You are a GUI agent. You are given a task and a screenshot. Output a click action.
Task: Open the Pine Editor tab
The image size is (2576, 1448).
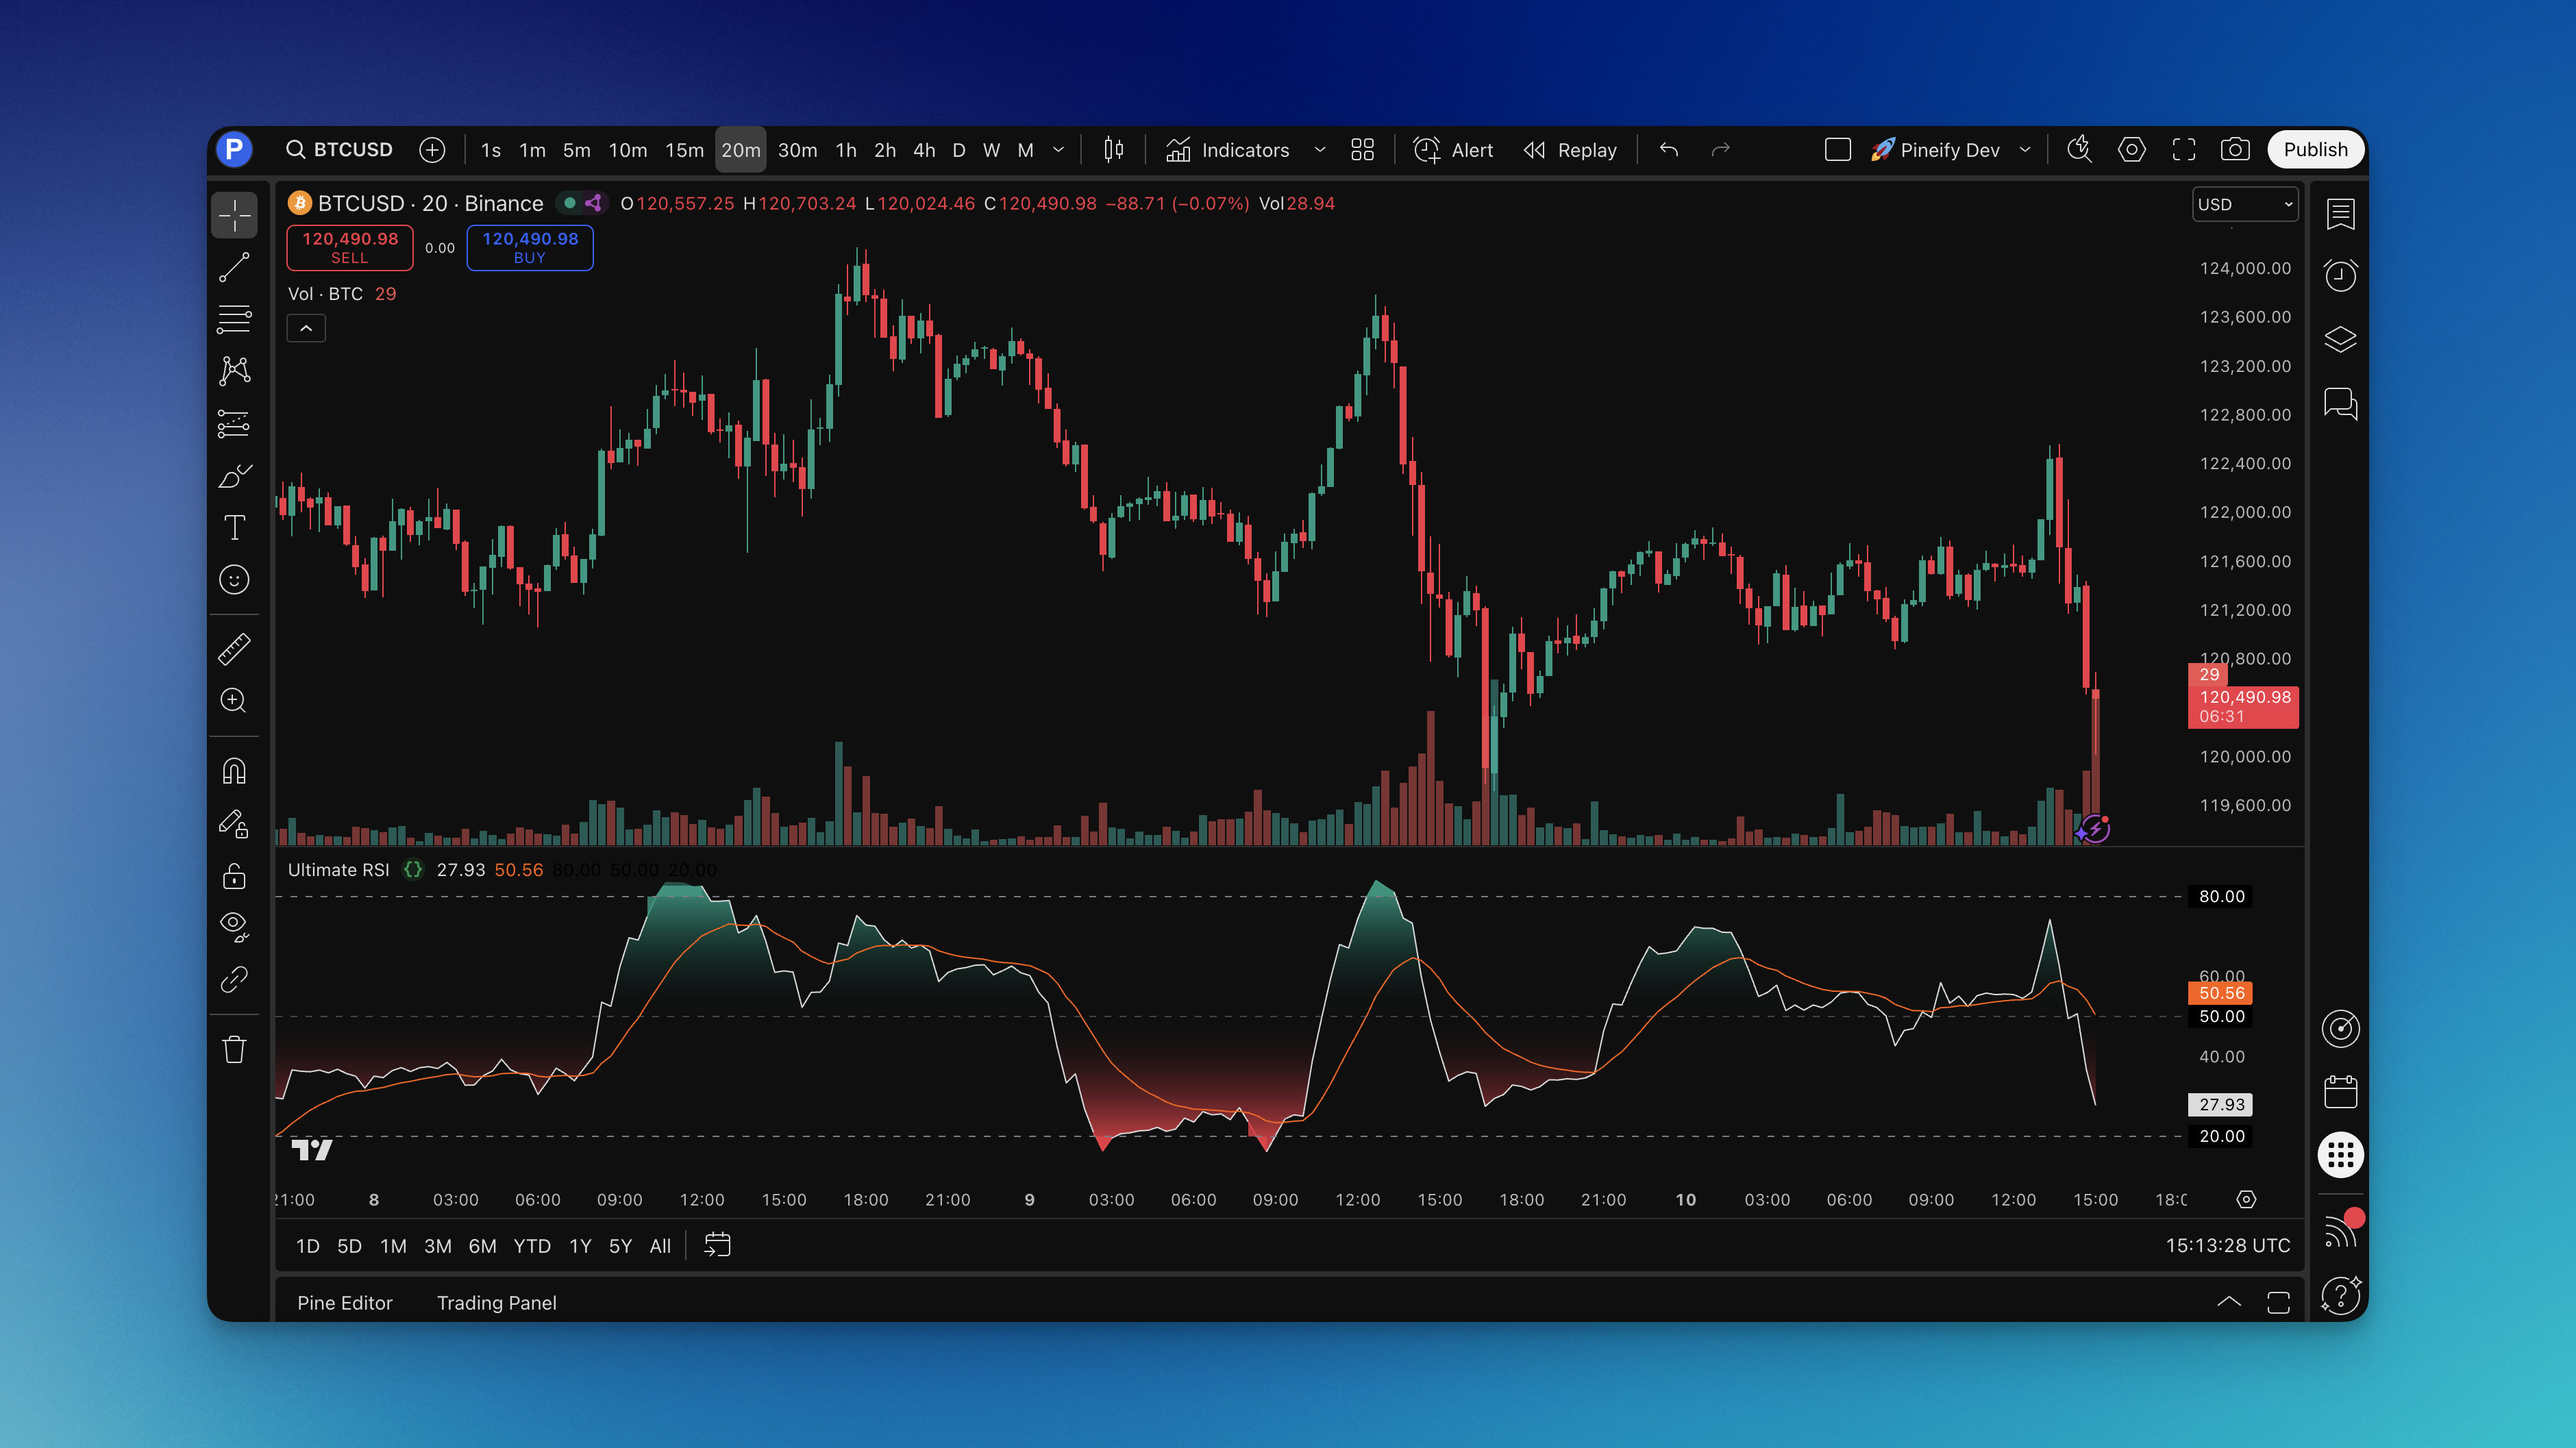click(x=344, y=1302)
